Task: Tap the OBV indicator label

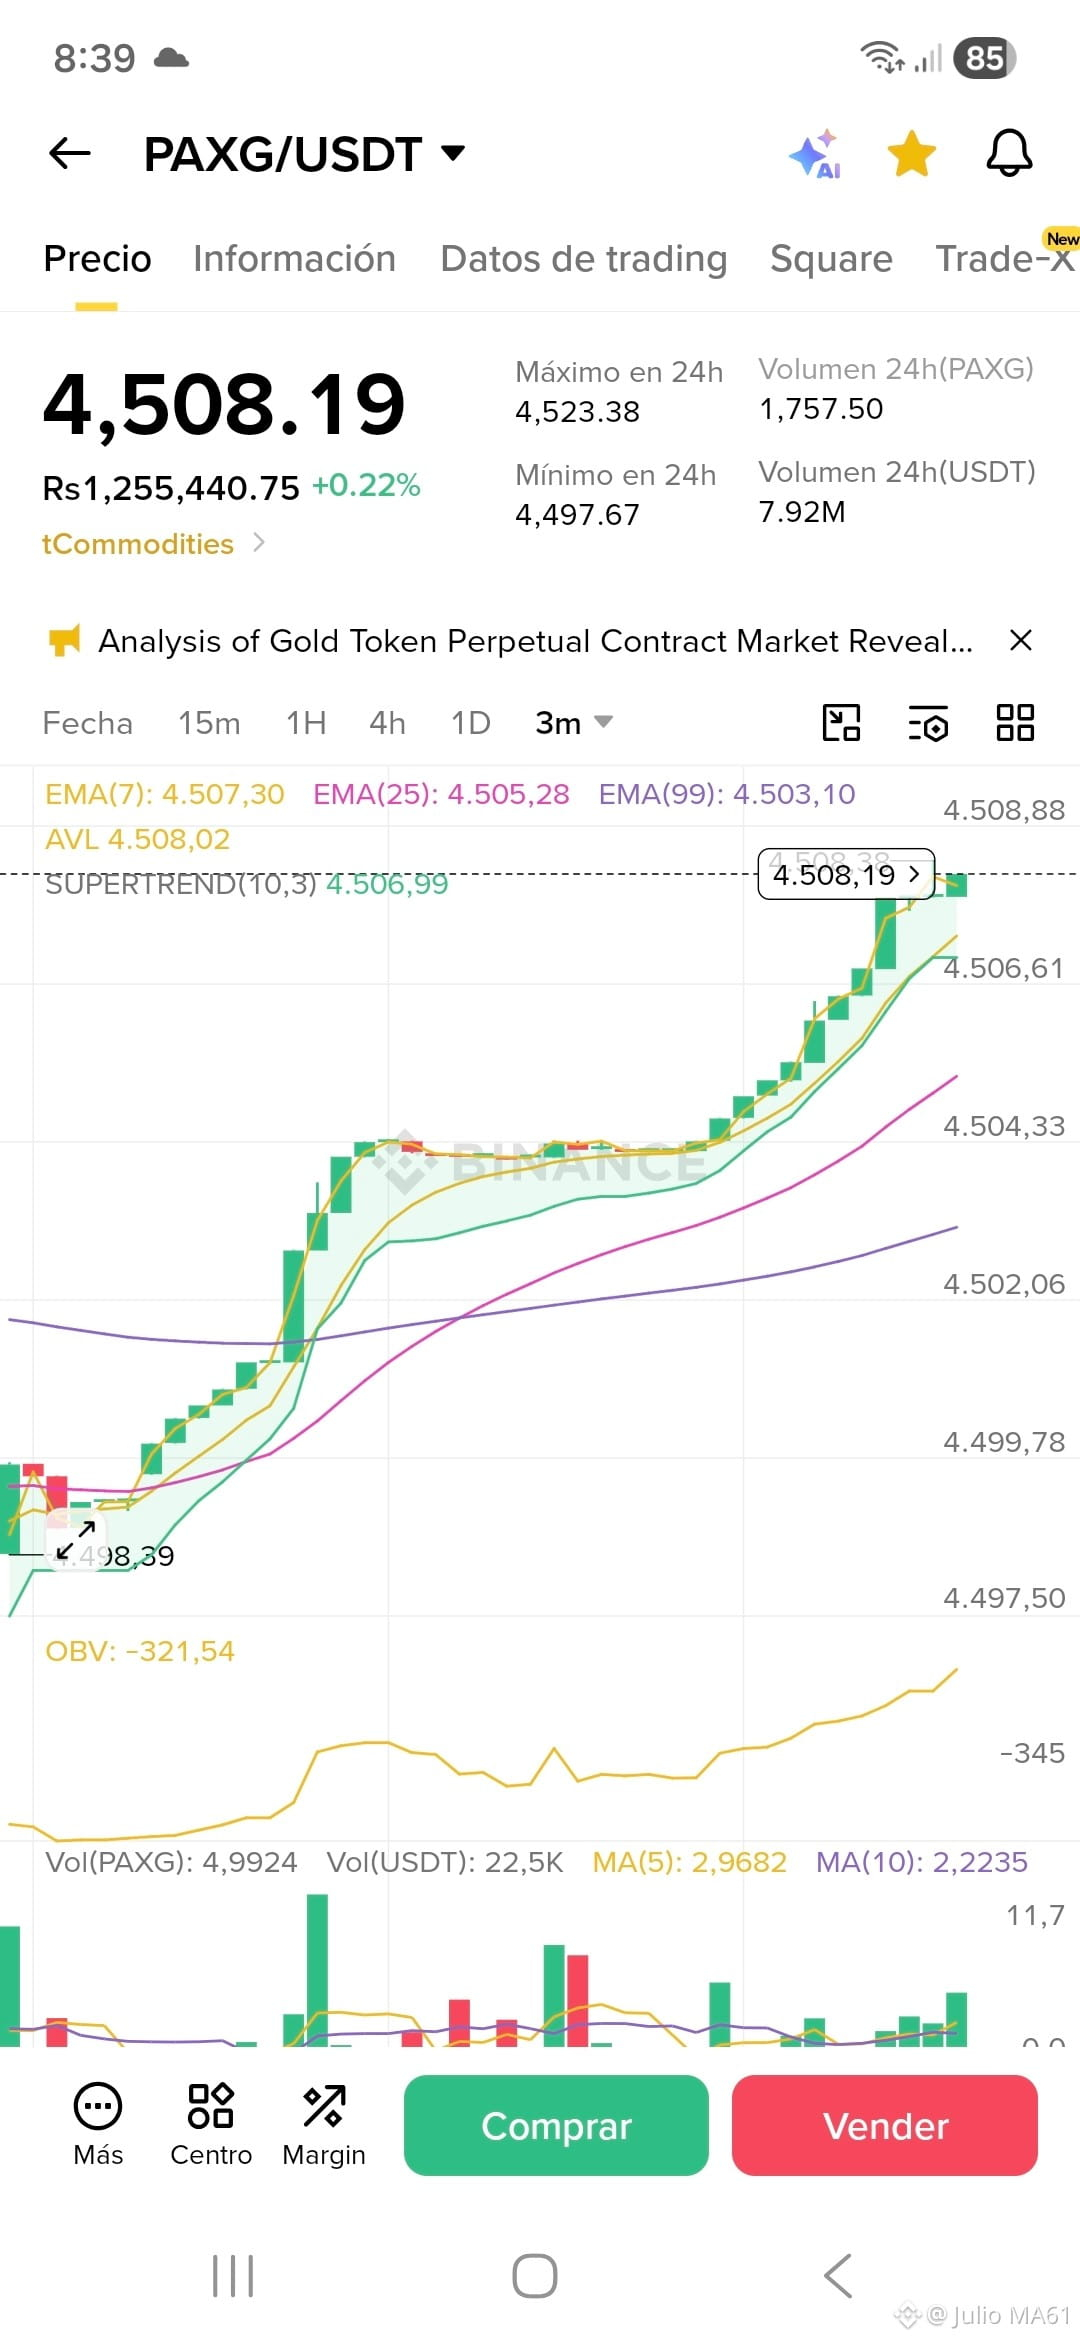Action: [140, 1651]
